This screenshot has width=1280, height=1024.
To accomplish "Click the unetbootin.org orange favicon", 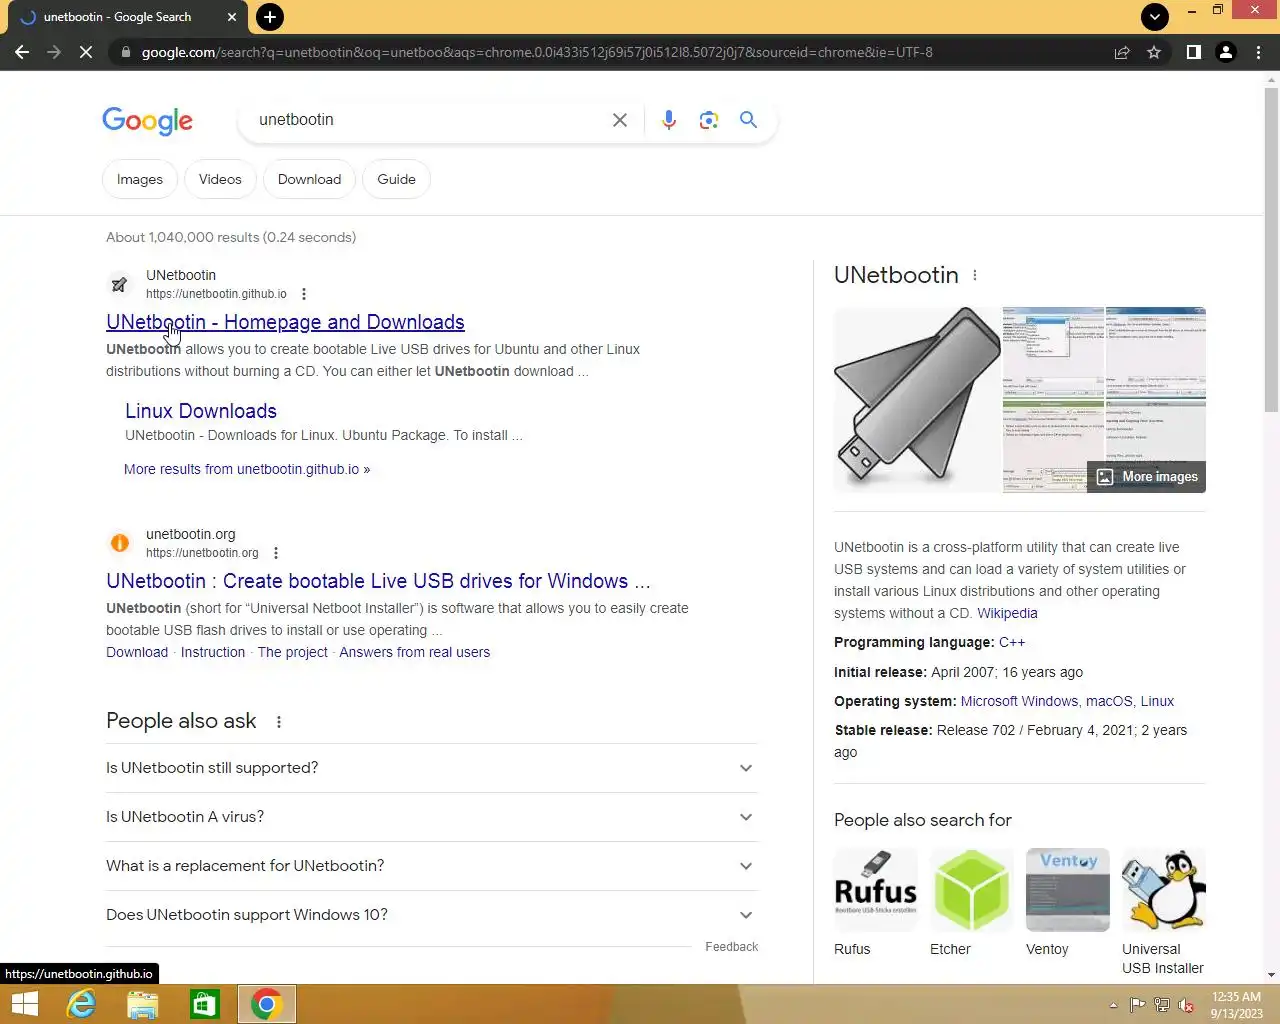I will (119, 543).
